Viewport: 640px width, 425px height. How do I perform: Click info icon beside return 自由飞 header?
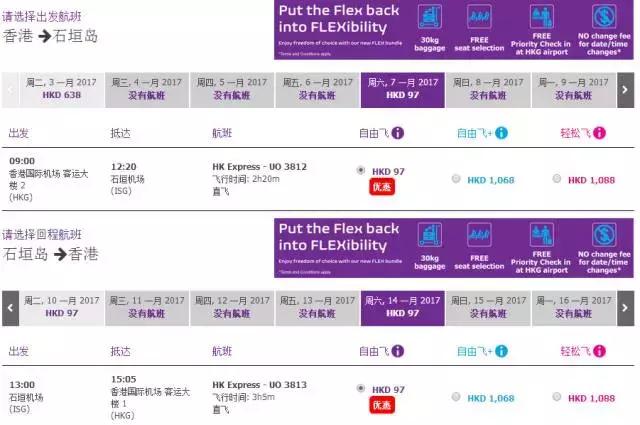(x=398, y=352)
